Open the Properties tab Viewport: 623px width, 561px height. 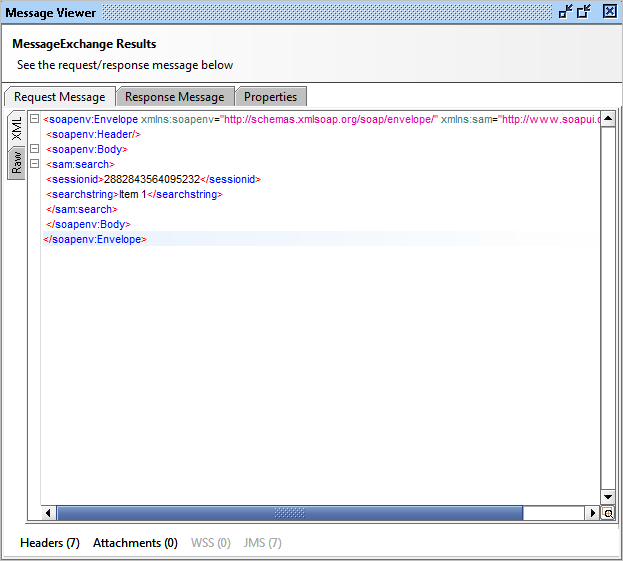(x=271, y=97)
